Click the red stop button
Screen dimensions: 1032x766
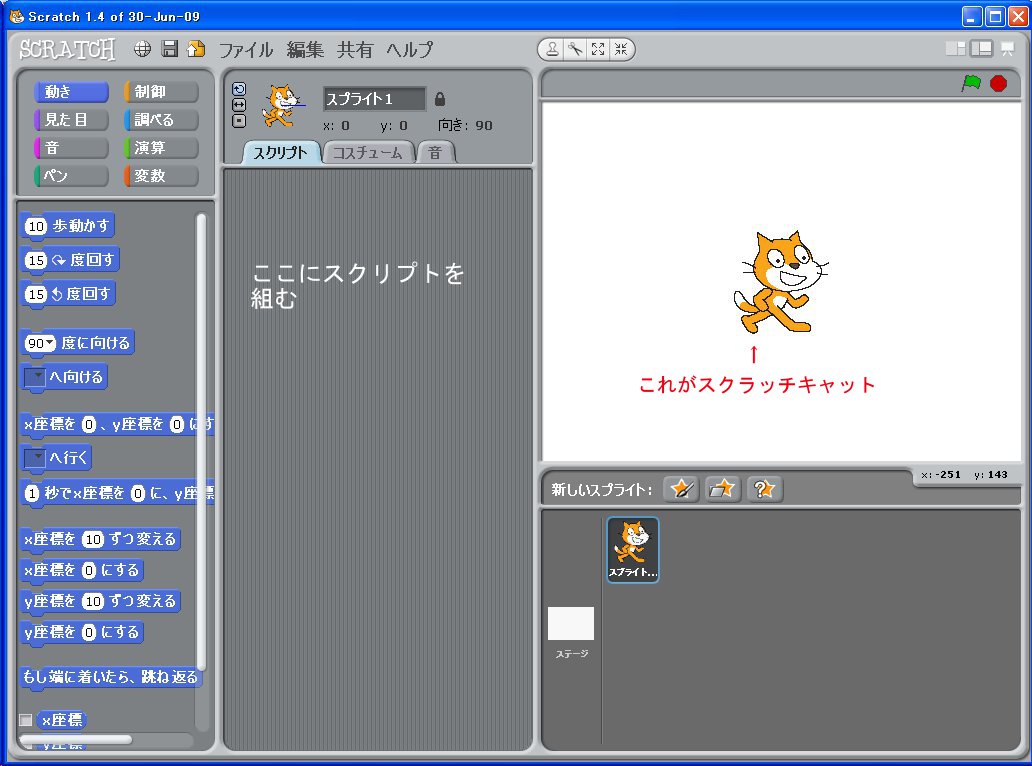click(998, 84)
